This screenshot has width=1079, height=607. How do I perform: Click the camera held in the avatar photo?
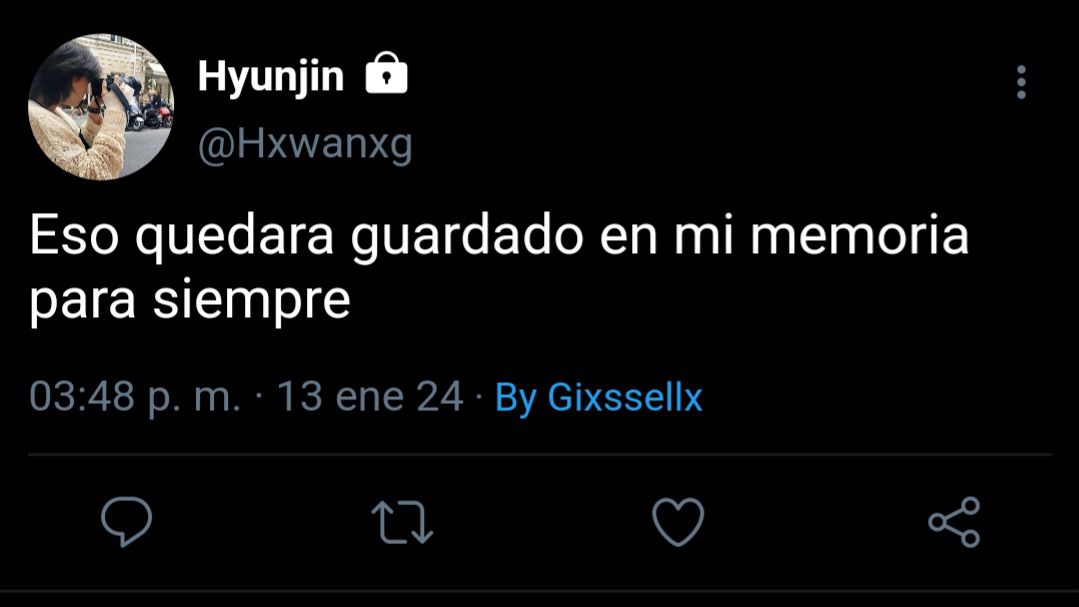pos(98,87)
